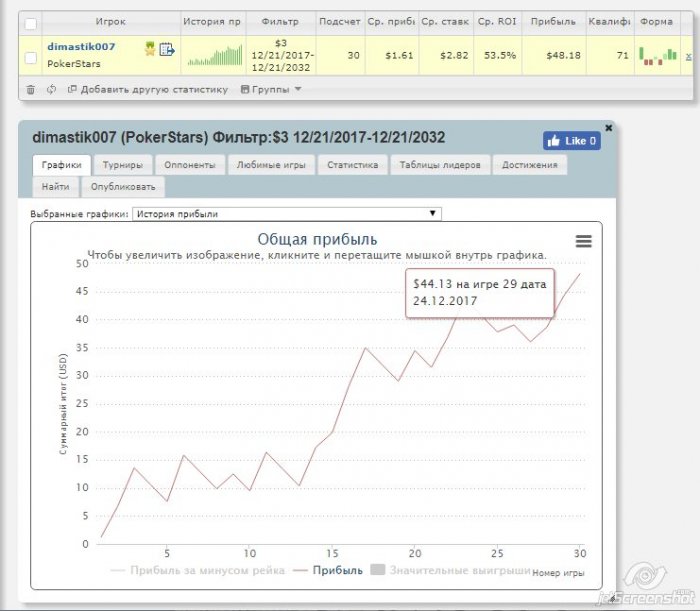Expand the Группы dropdown

pos(271,89)
